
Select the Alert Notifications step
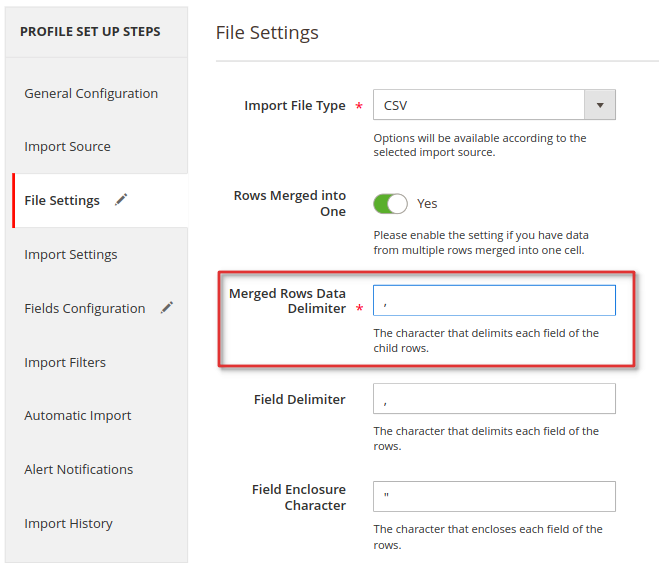pos(79,469)
